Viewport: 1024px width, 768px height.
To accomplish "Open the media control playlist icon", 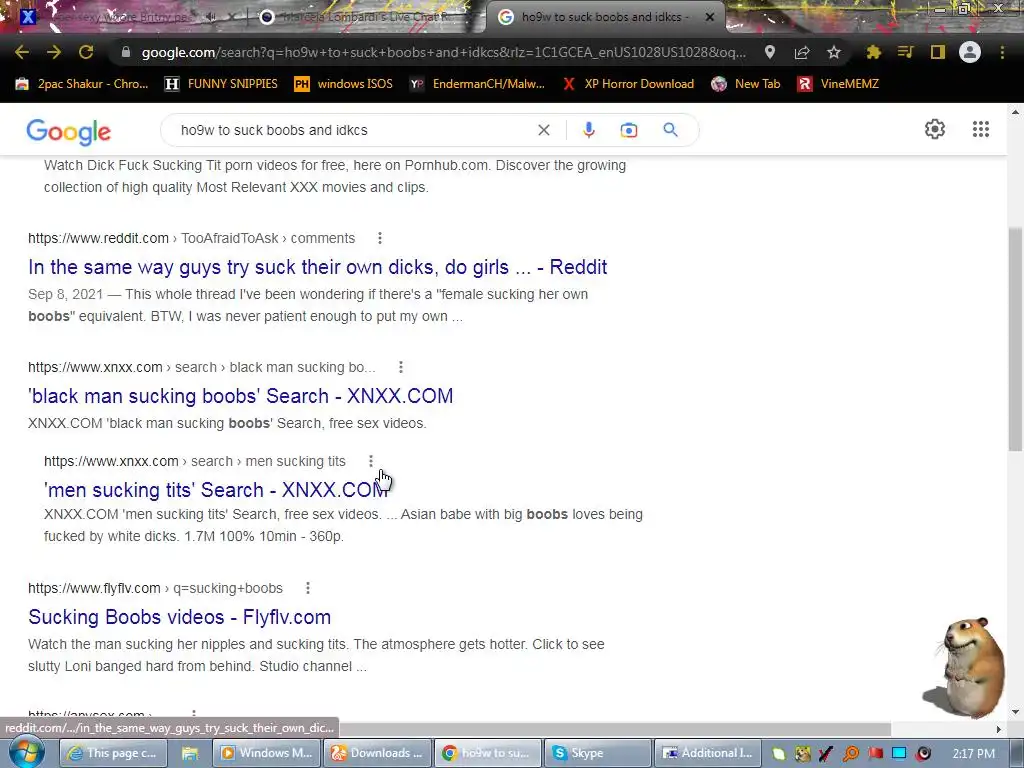I will coord(905,52).
